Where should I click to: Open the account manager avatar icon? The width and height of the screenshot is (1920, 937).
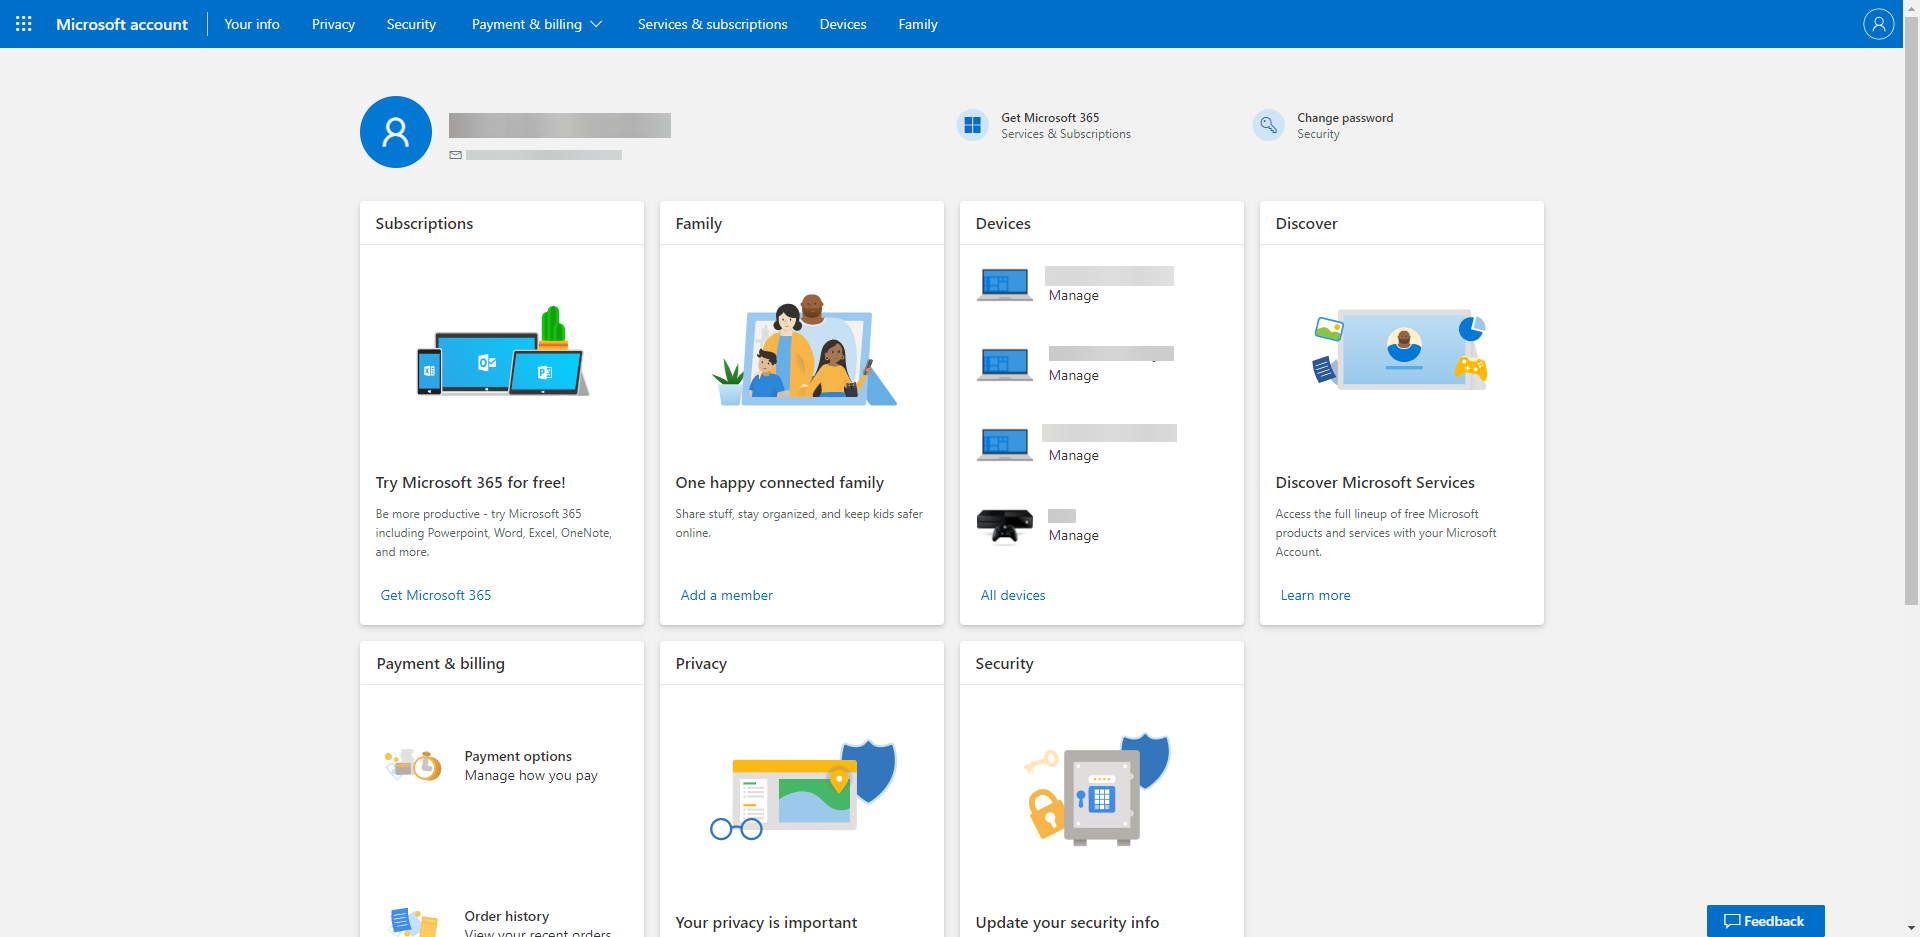(1878, 24)
